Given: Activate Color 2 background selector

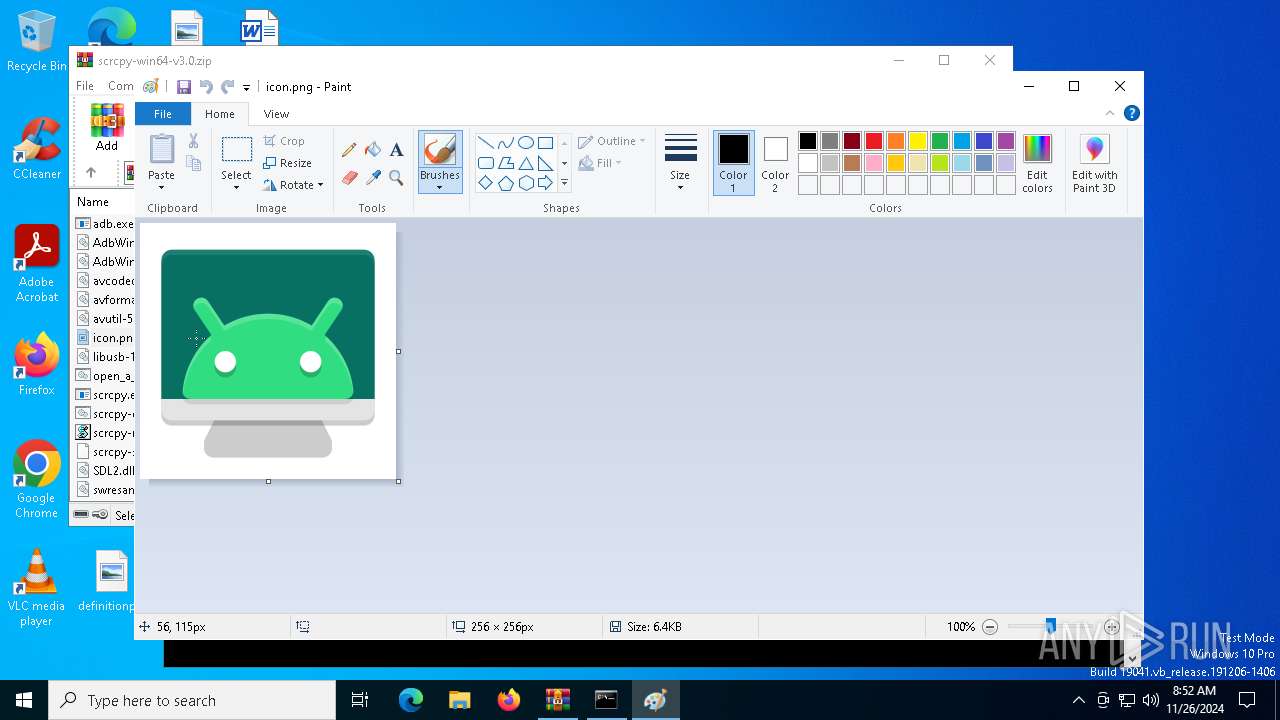Looking at the screenshot, I should [775, 163].
